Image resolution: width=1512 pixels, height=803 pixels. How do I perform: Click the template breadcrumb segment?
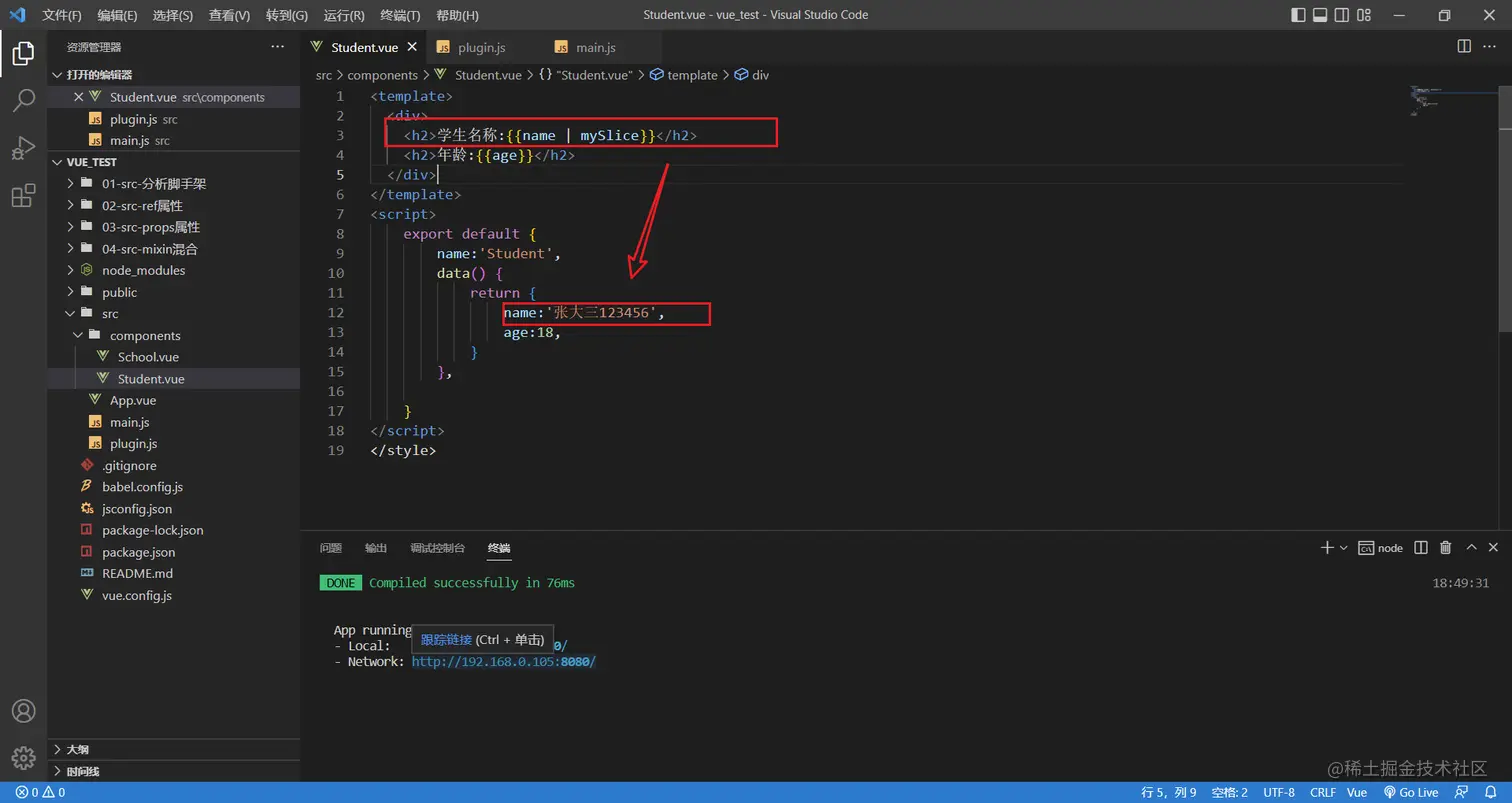pos(692,75)
